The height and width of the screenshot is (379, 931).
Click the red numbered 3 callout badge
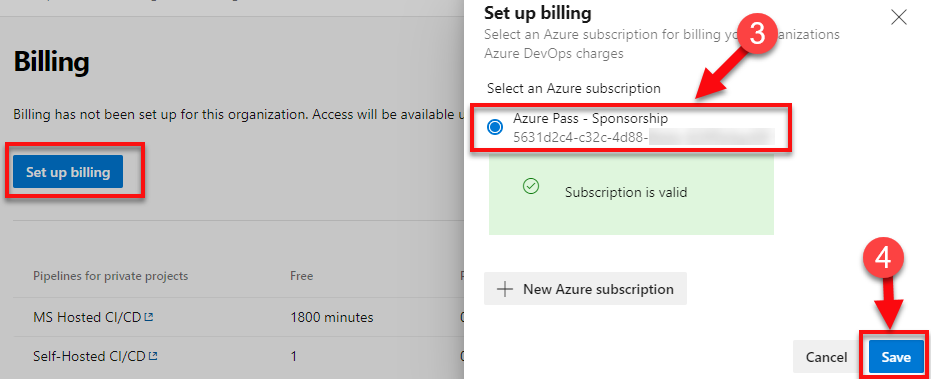tap(756, 34)
